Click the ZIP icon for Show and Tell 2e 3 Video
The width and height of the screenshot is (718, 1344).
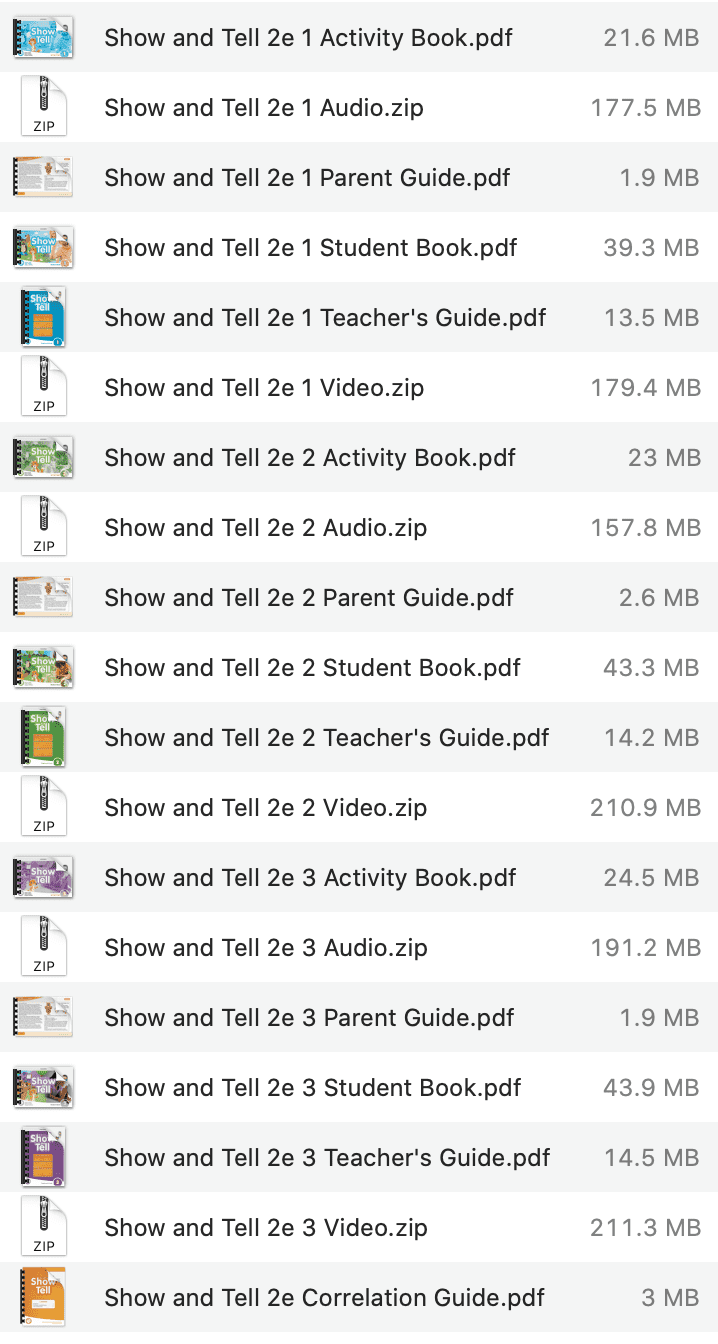pyautogui.click(x=43, y=1227)
